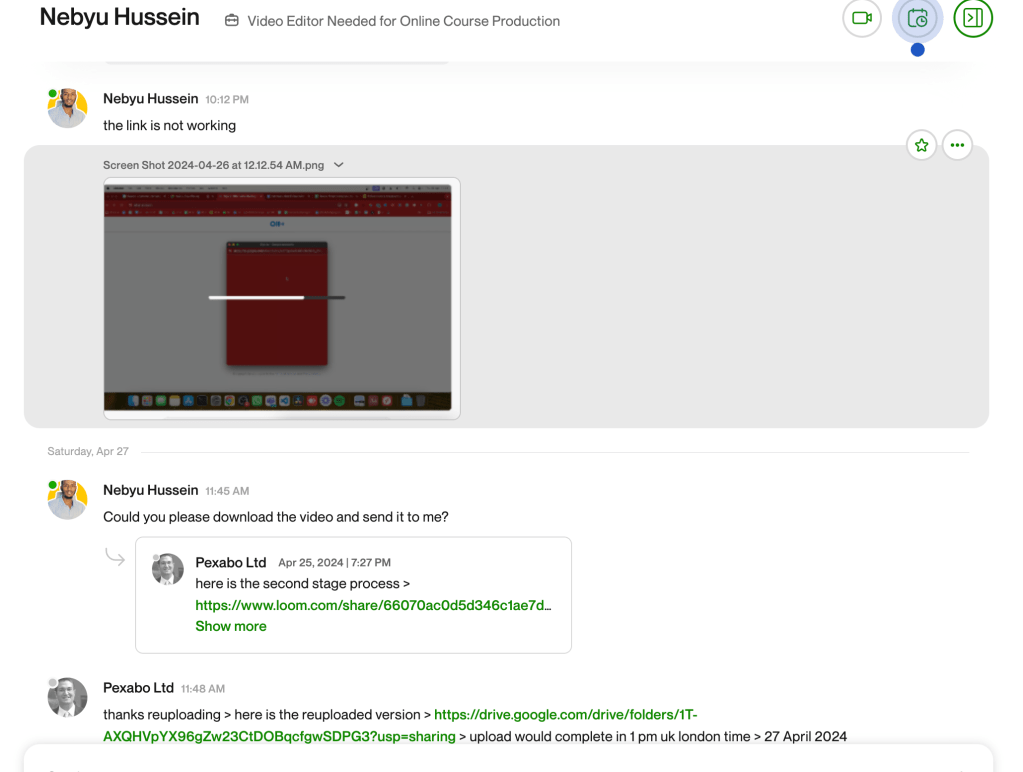Click Pexabo Ltd name at 11:48 AM
This screenshot has height=772, width=1023.
138,688
